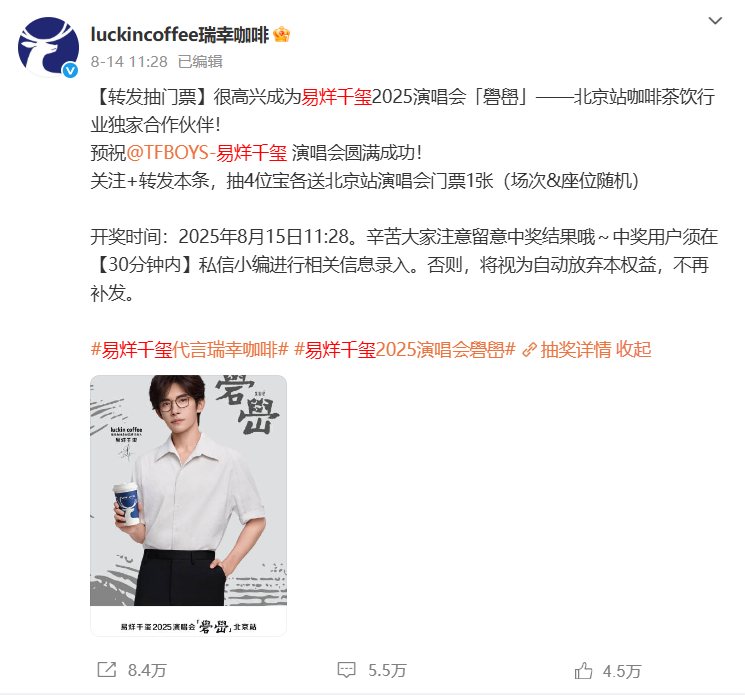The image size is (745, 695).
Task: Click the chain link icon before 抽奖详情
Action: tap(529, 350)
